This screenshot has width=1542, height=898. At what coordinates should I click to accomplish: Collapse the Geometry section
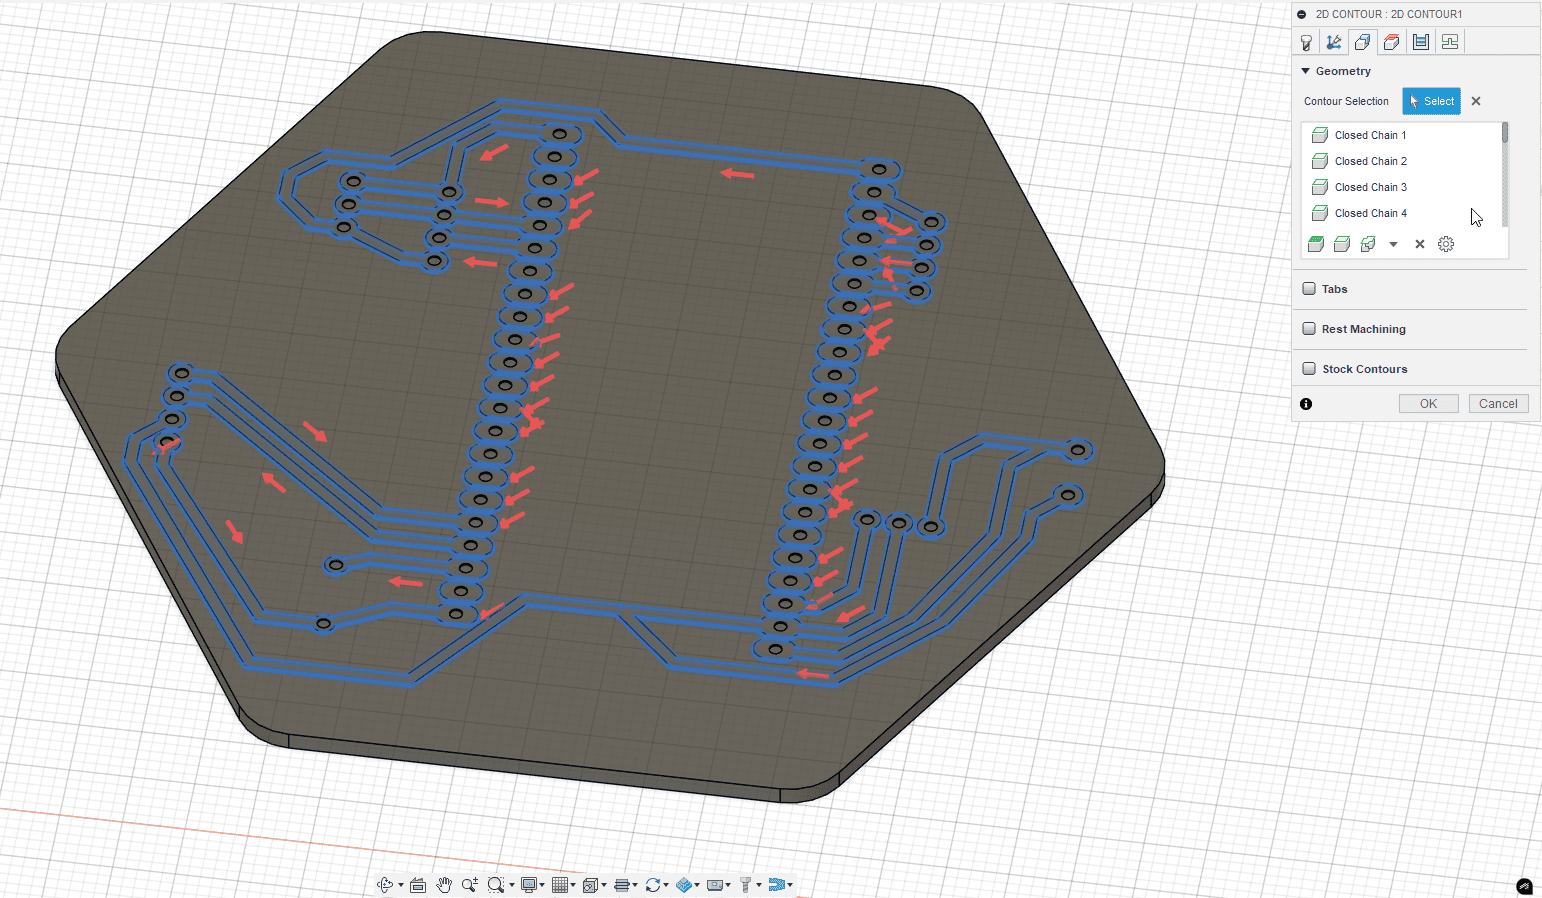[1305, 71]
